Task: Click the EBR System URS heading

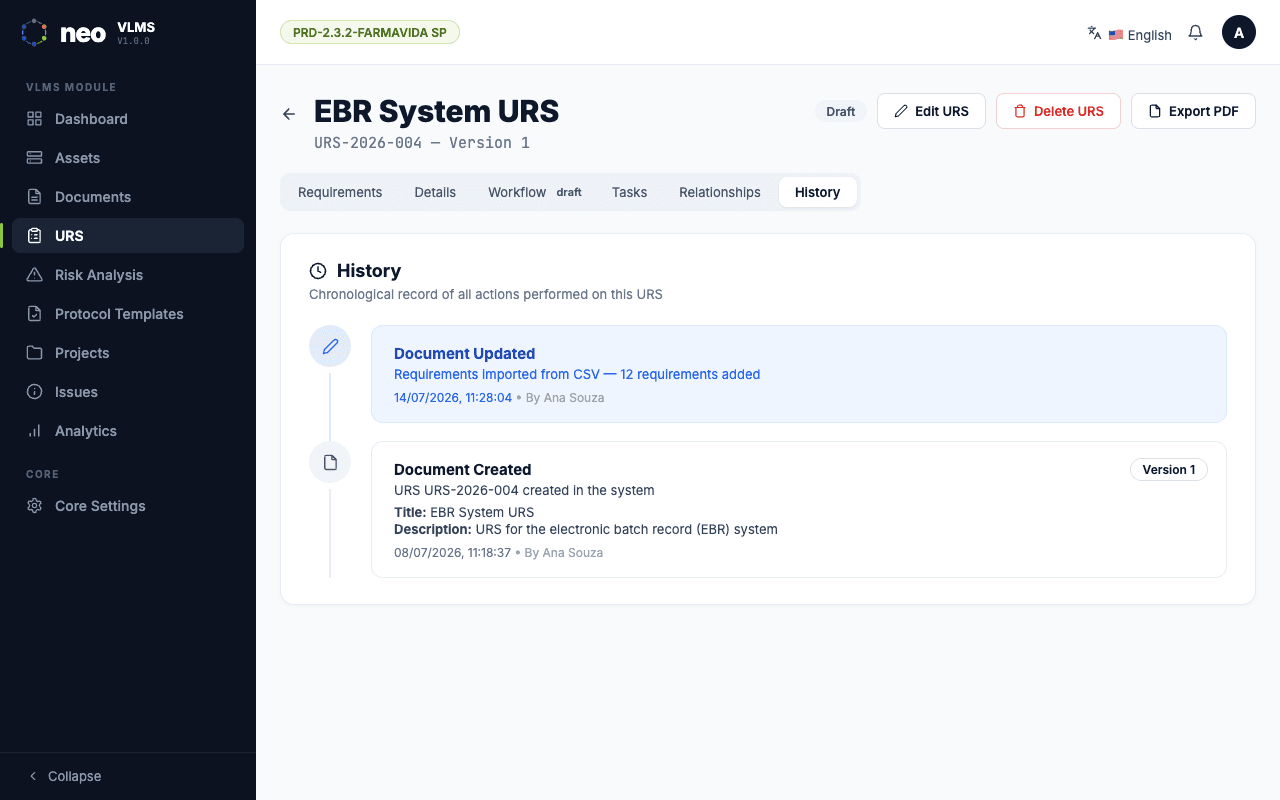Action: [x=437, y=111]
